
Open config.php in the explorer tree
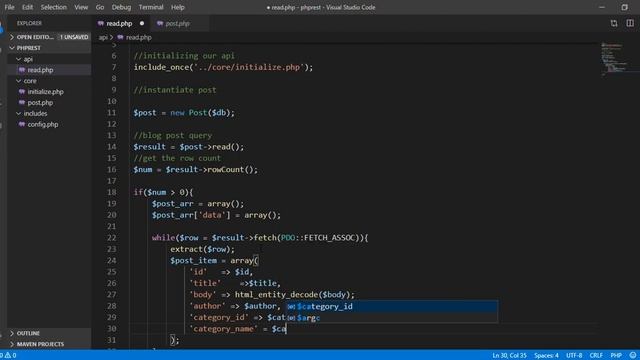49,124
